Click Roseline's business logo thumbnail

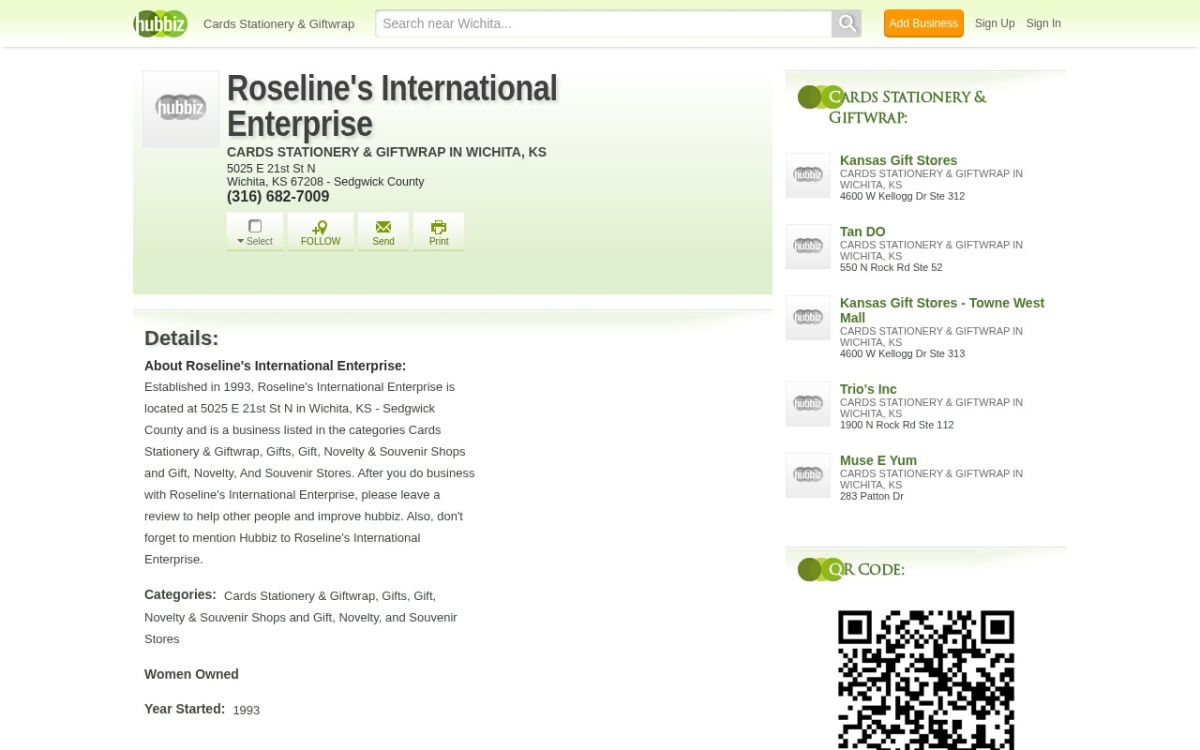point(181,108)
